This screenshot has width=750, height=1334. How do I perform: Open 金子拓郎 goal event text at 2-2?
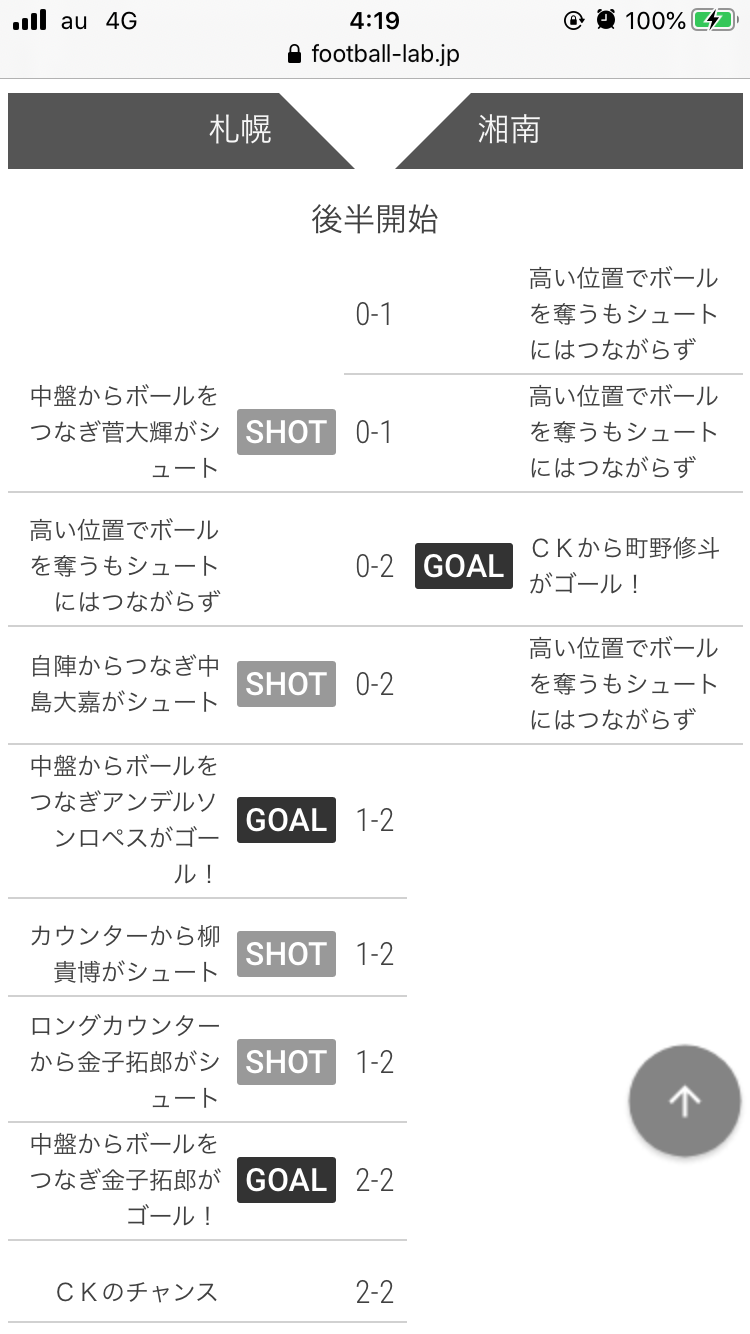pos(125,1180)
